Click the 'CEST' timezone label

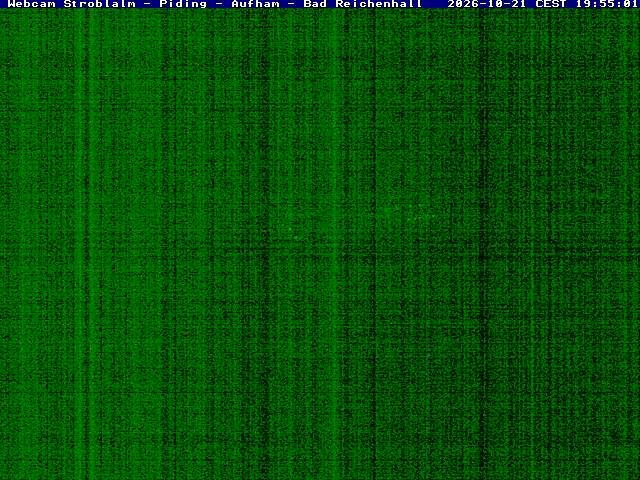[551, 4]
